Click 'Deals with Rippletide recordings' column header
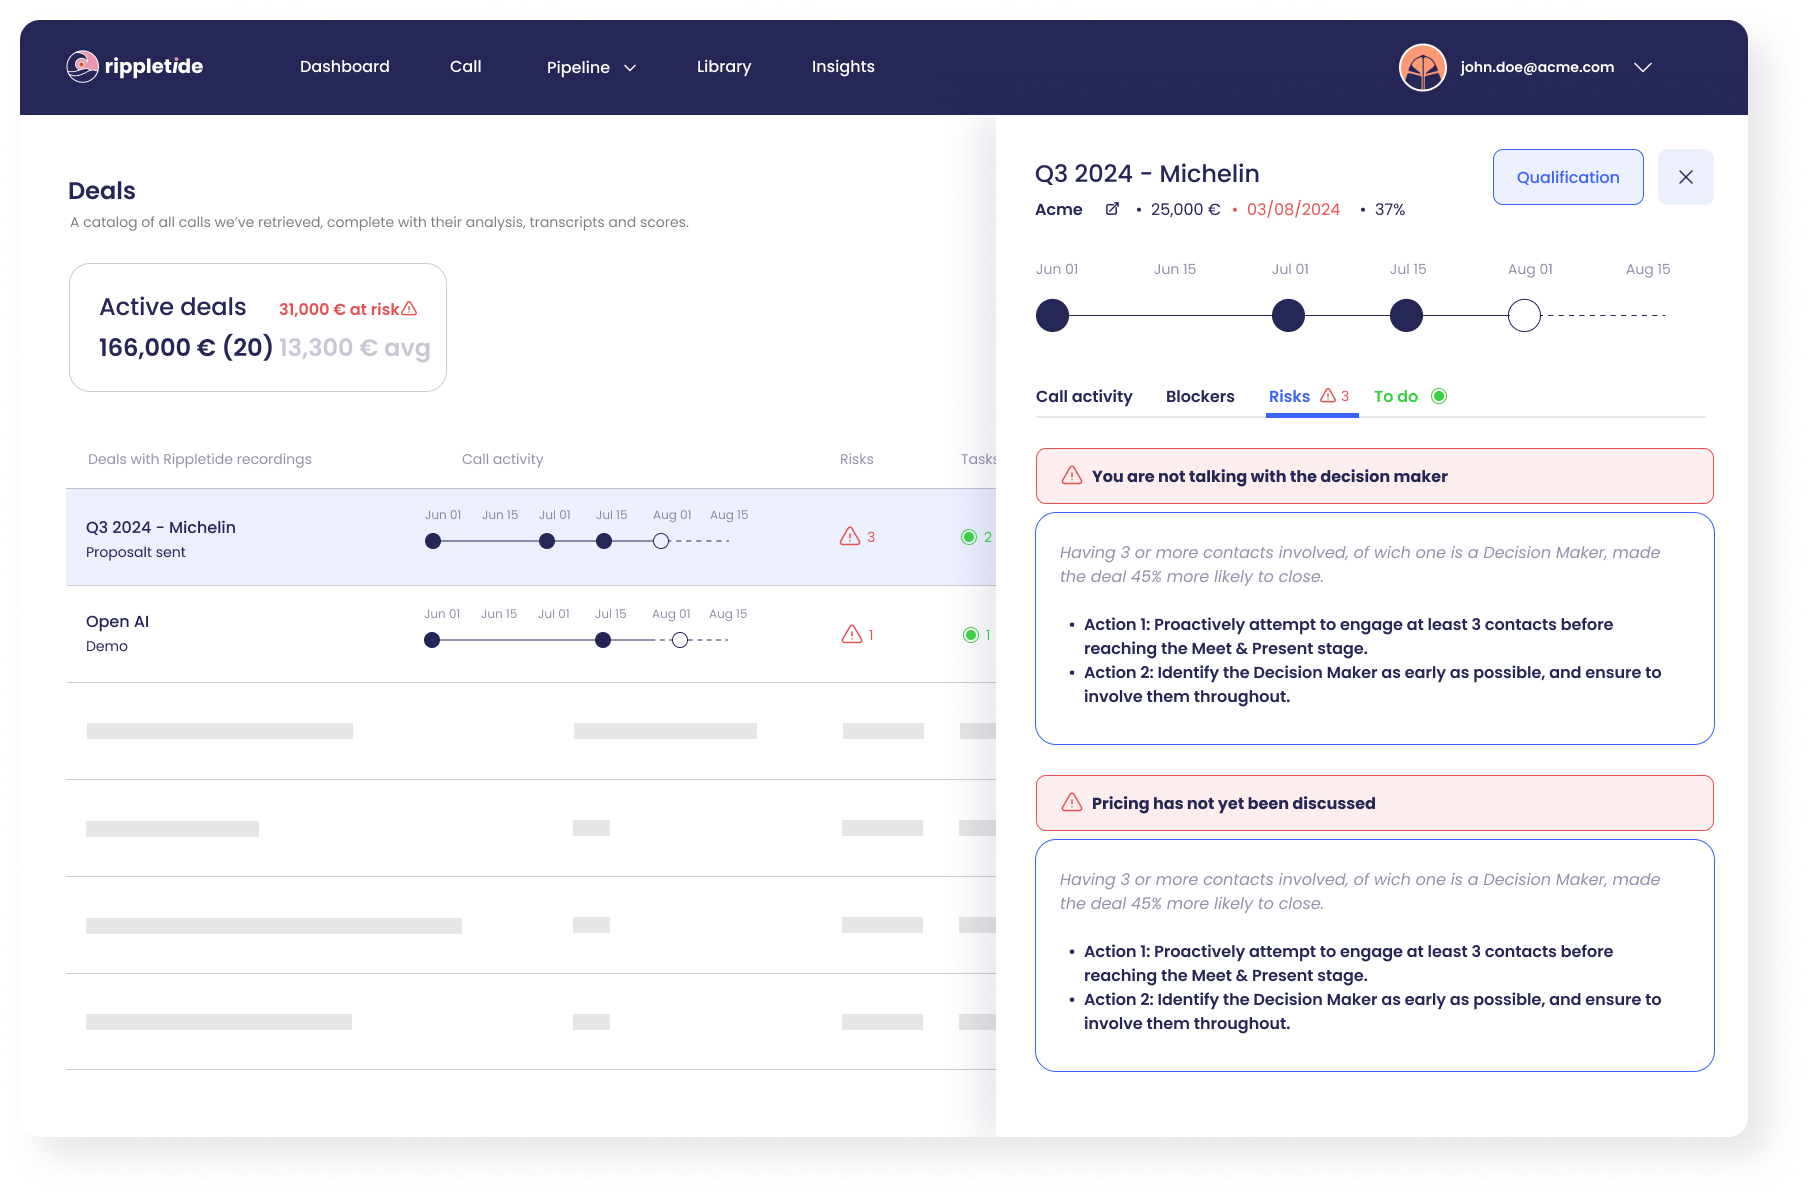1808x1197 pixels. point(200,459)
